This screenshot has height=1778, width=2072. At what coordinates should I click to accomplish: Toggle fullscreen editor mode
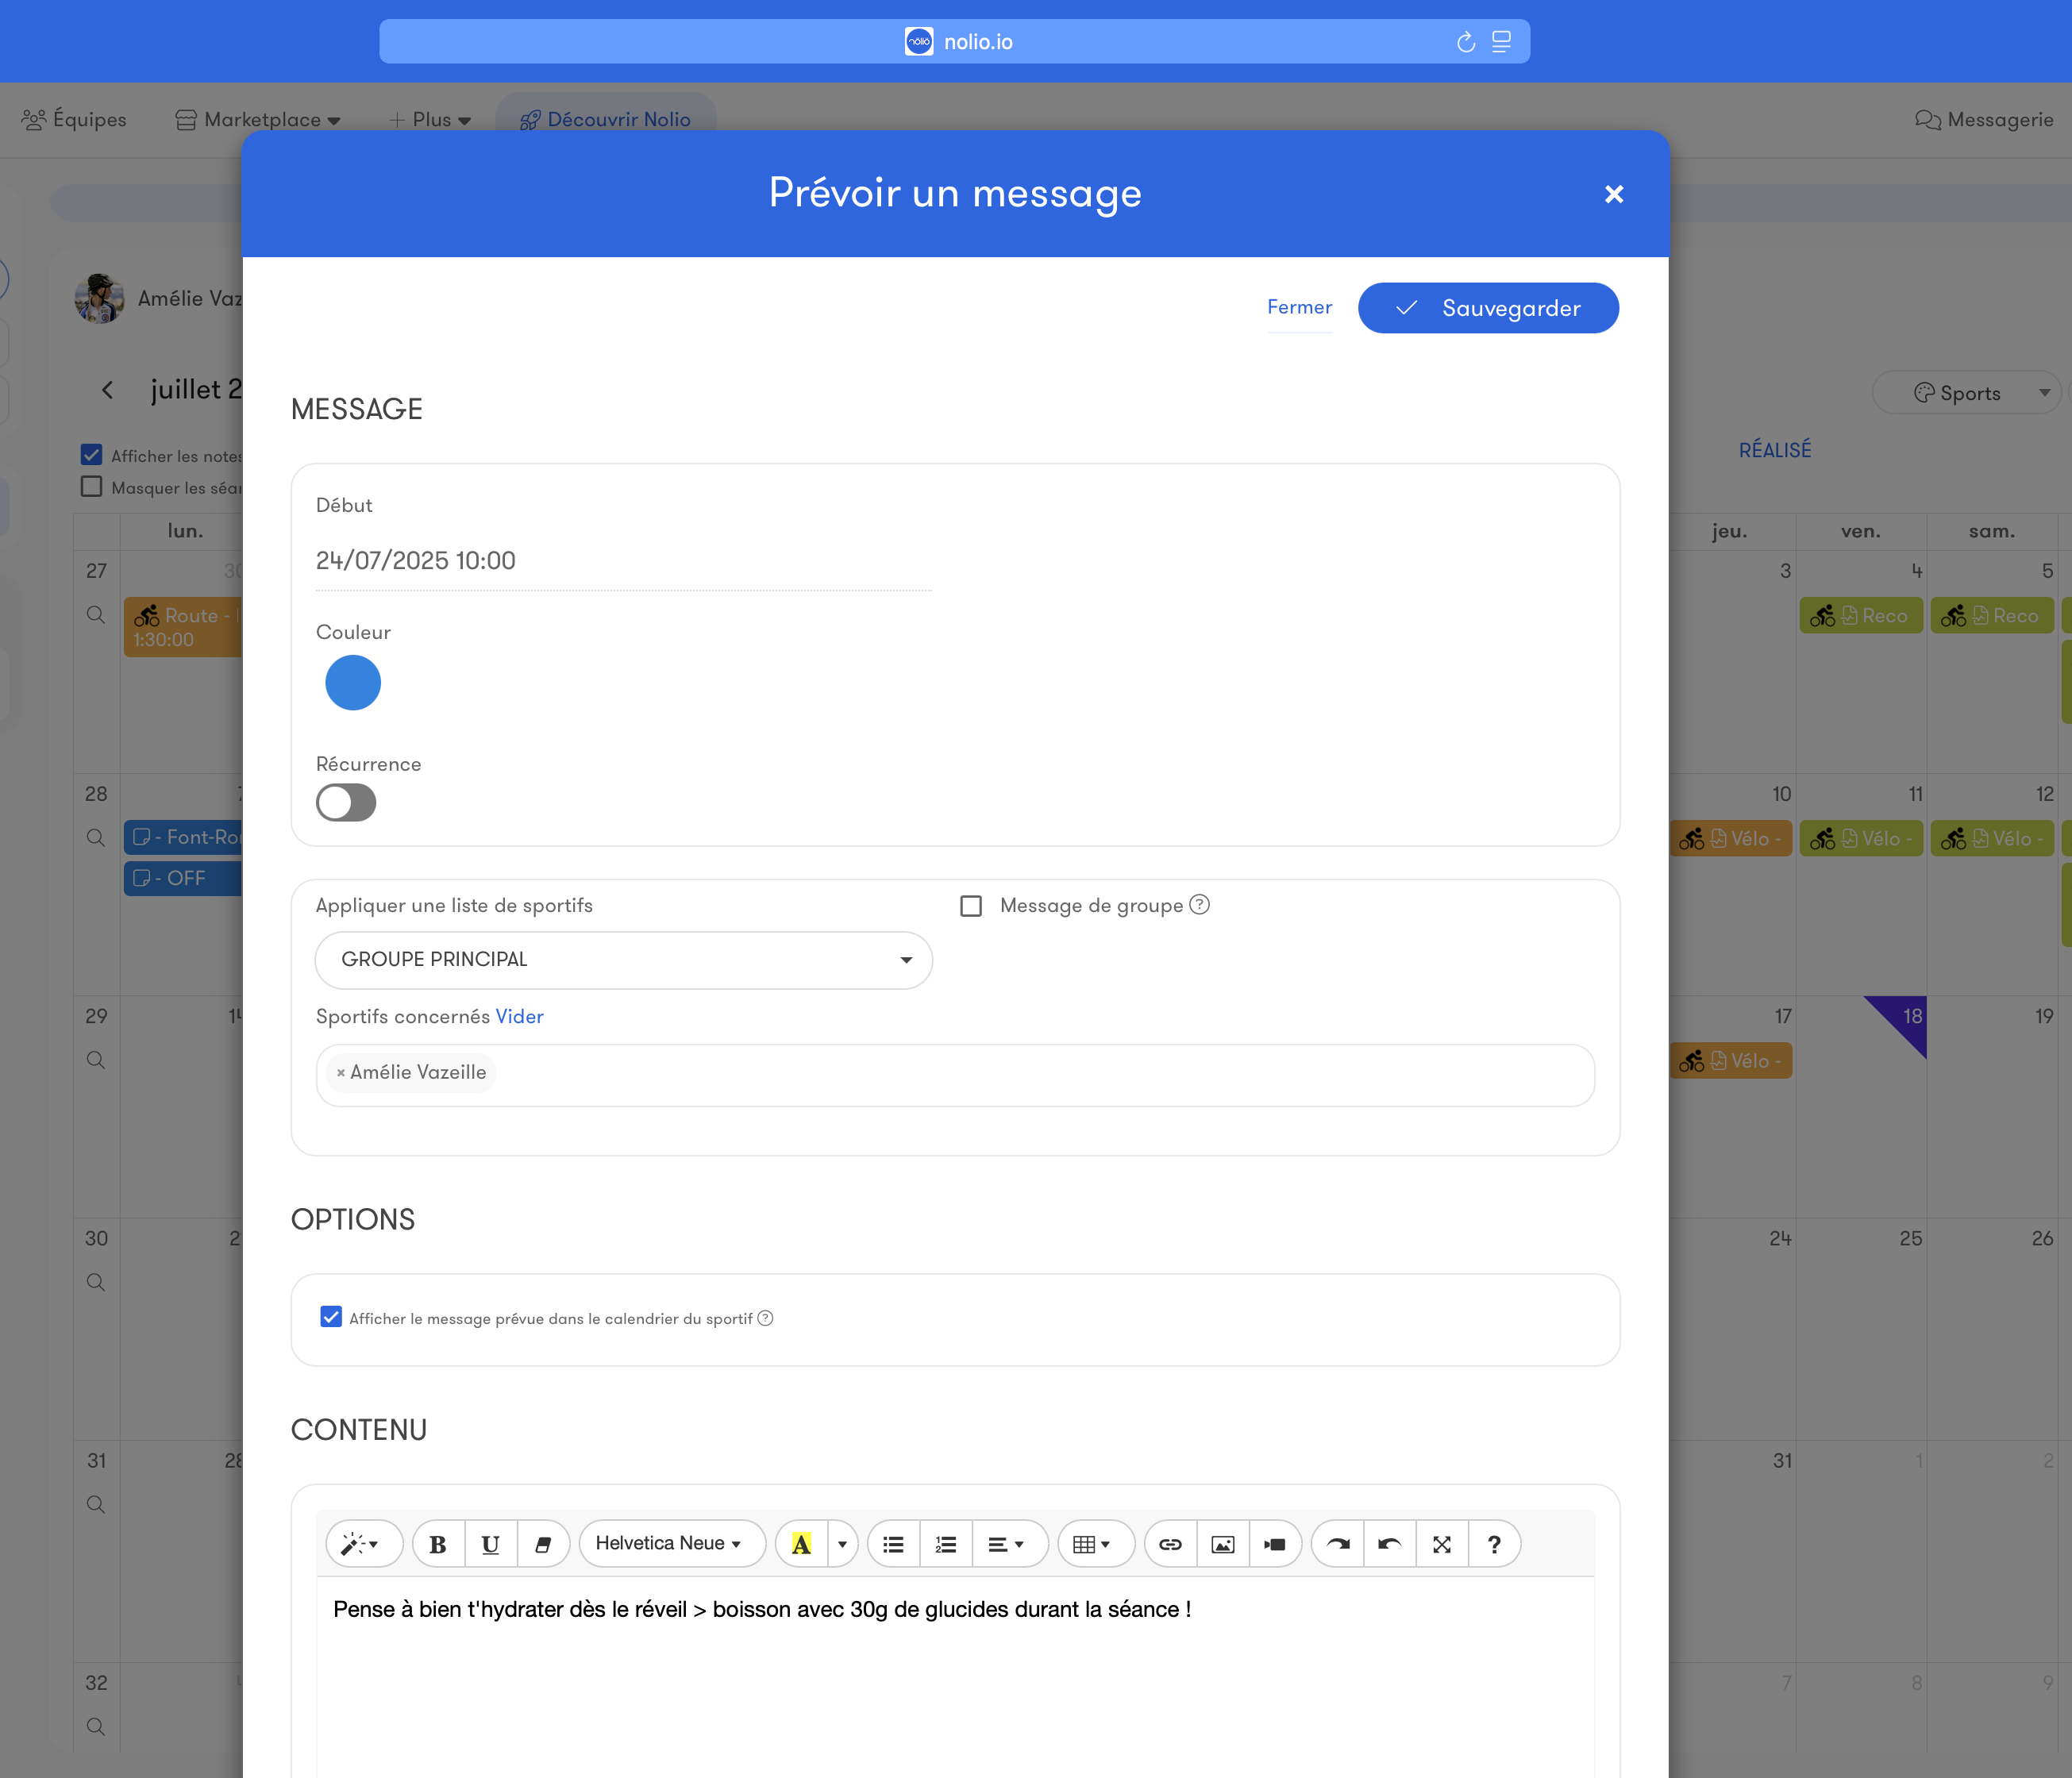coord(1441,1544)
